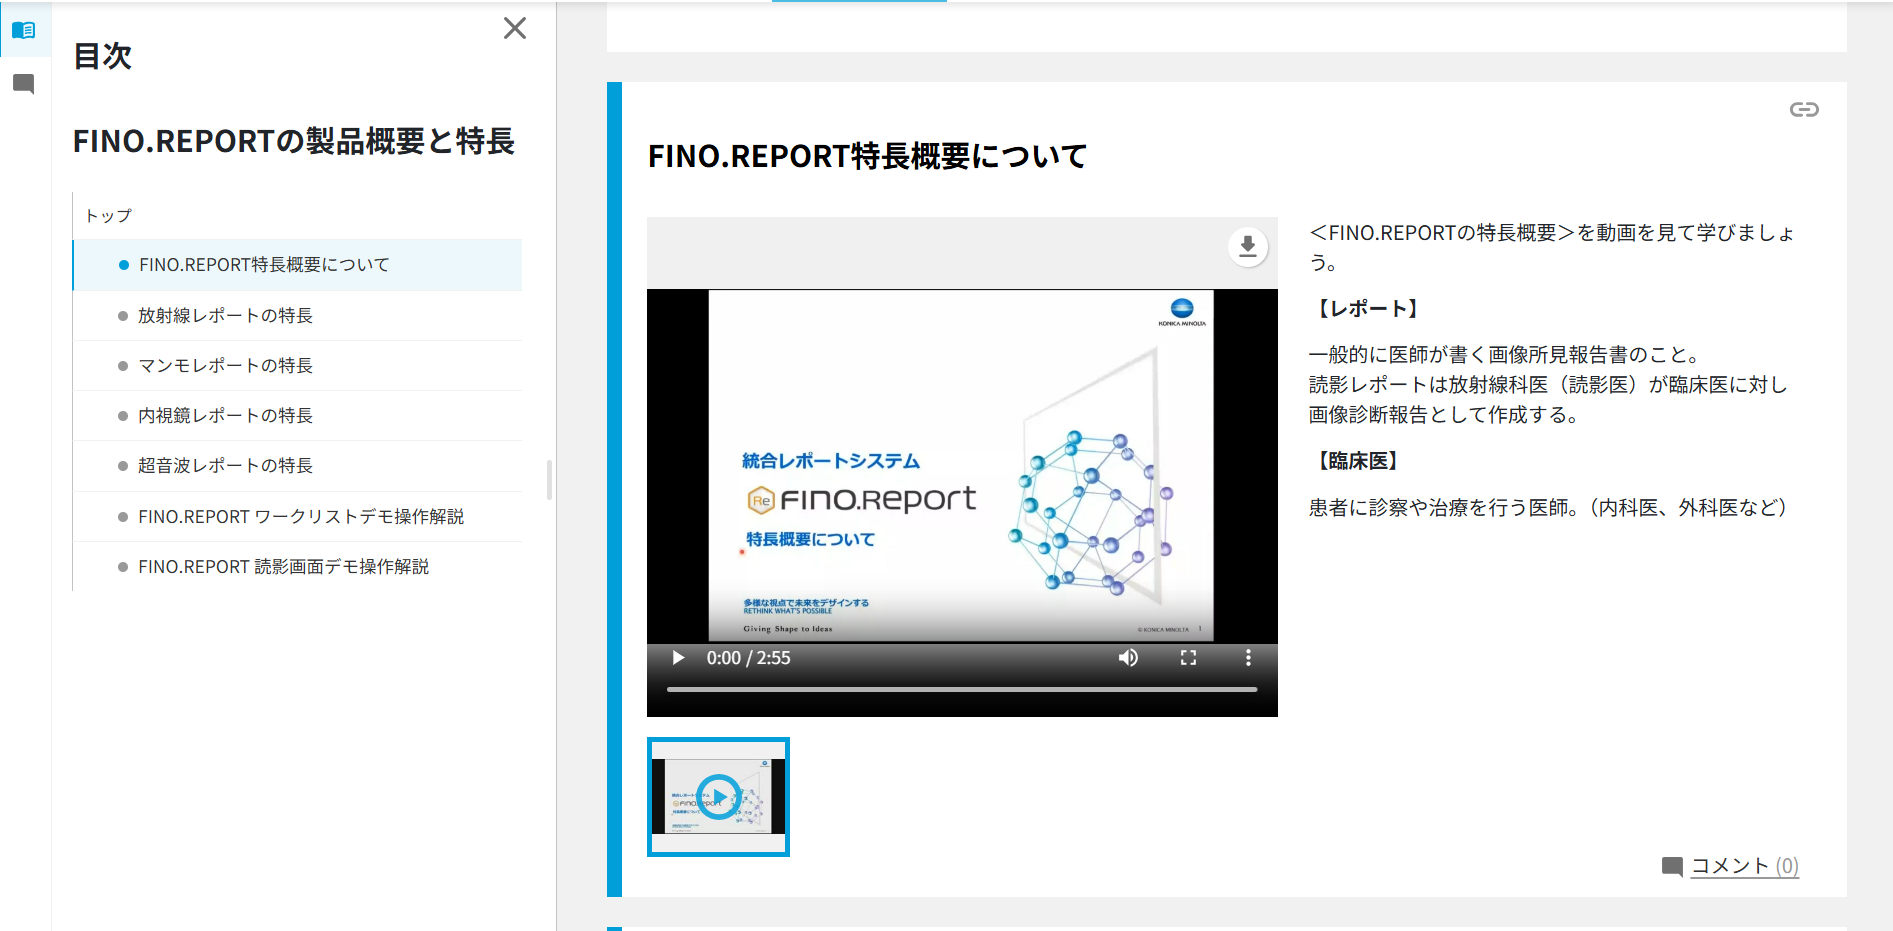The height and width of the screenshot is (931, 1893).
Task: Open the 内視鏡レポートの特長 chapter
Action: coord(224,415)
